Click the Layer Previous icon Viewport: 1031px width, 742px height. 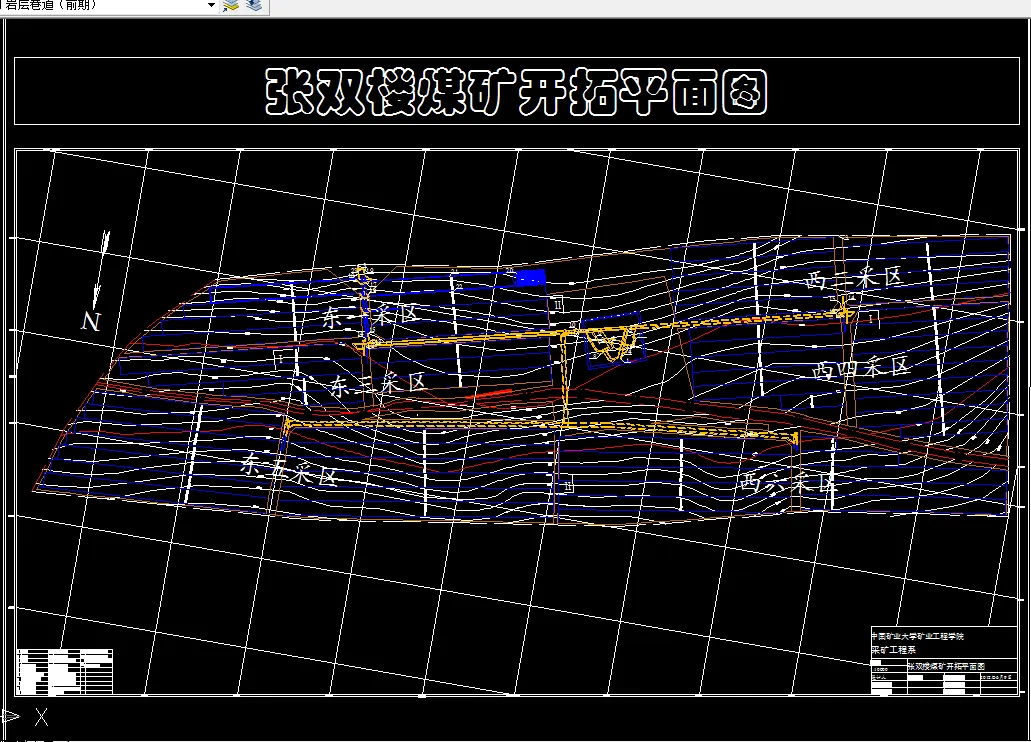pyautogui.click(x=254, y=5)
